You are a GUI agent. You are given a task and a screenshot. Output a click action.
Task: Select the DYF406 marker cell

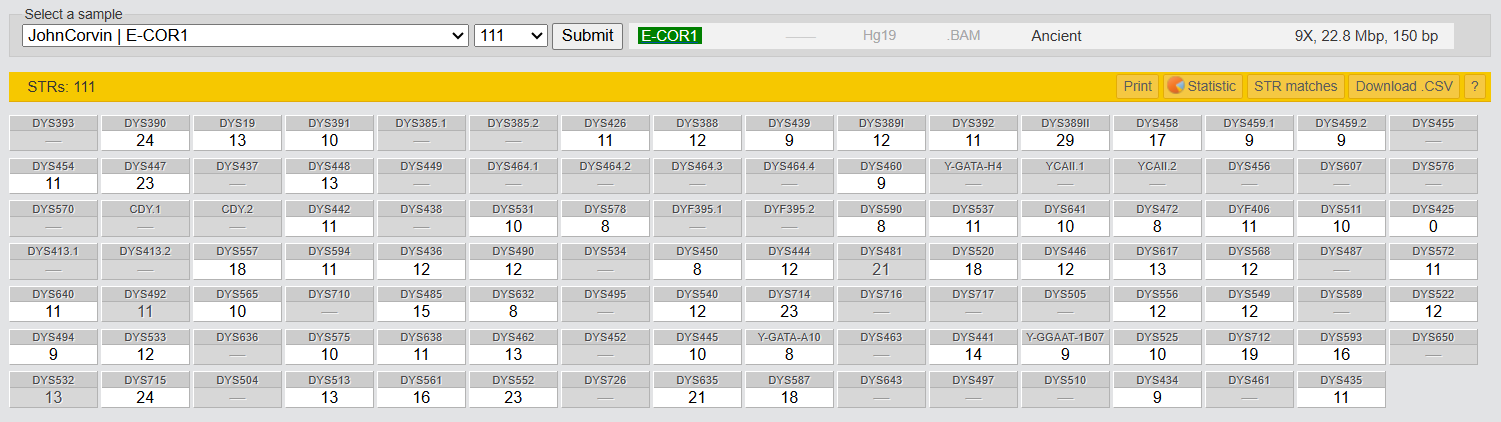(x=1249, y=219)
